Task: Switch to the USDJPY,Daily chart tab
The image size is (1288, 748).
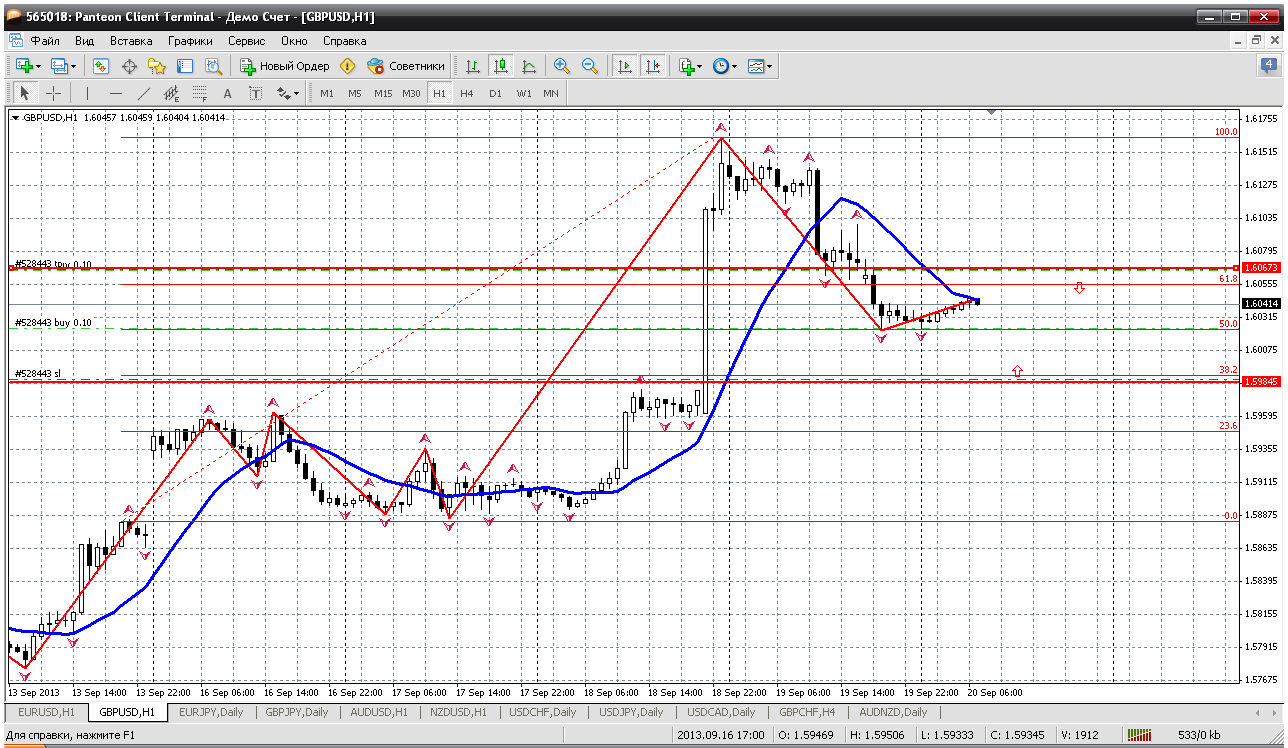Action: [630, 712]
